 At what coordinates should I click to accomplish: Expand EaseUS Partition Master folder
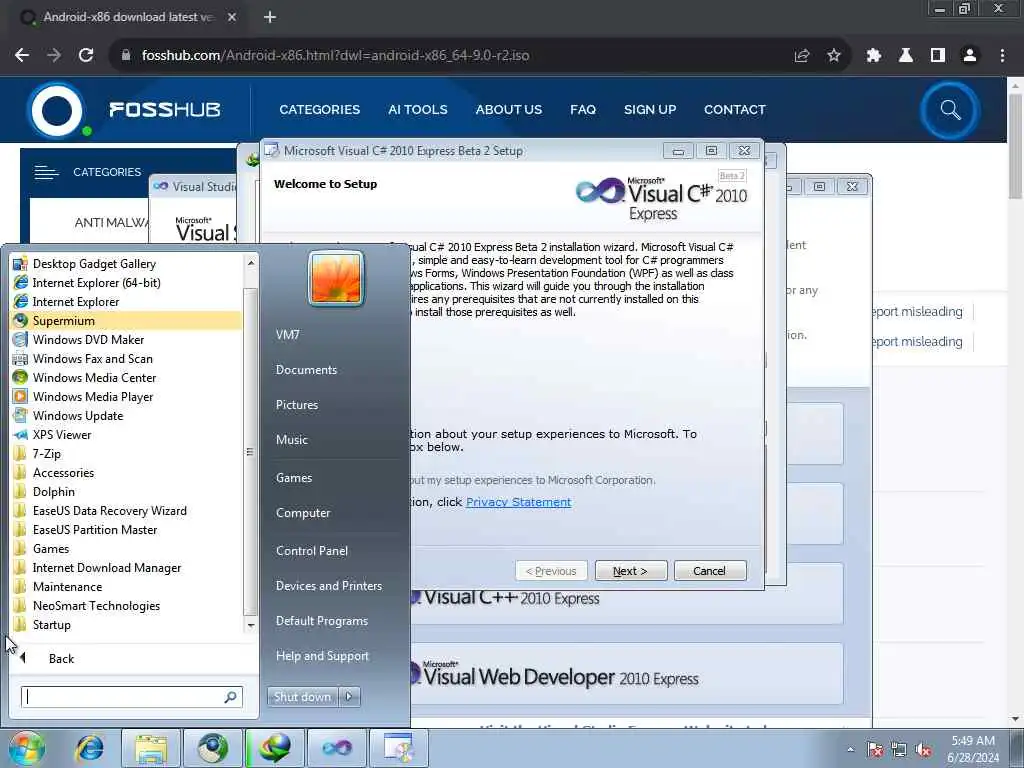(95, 530)
